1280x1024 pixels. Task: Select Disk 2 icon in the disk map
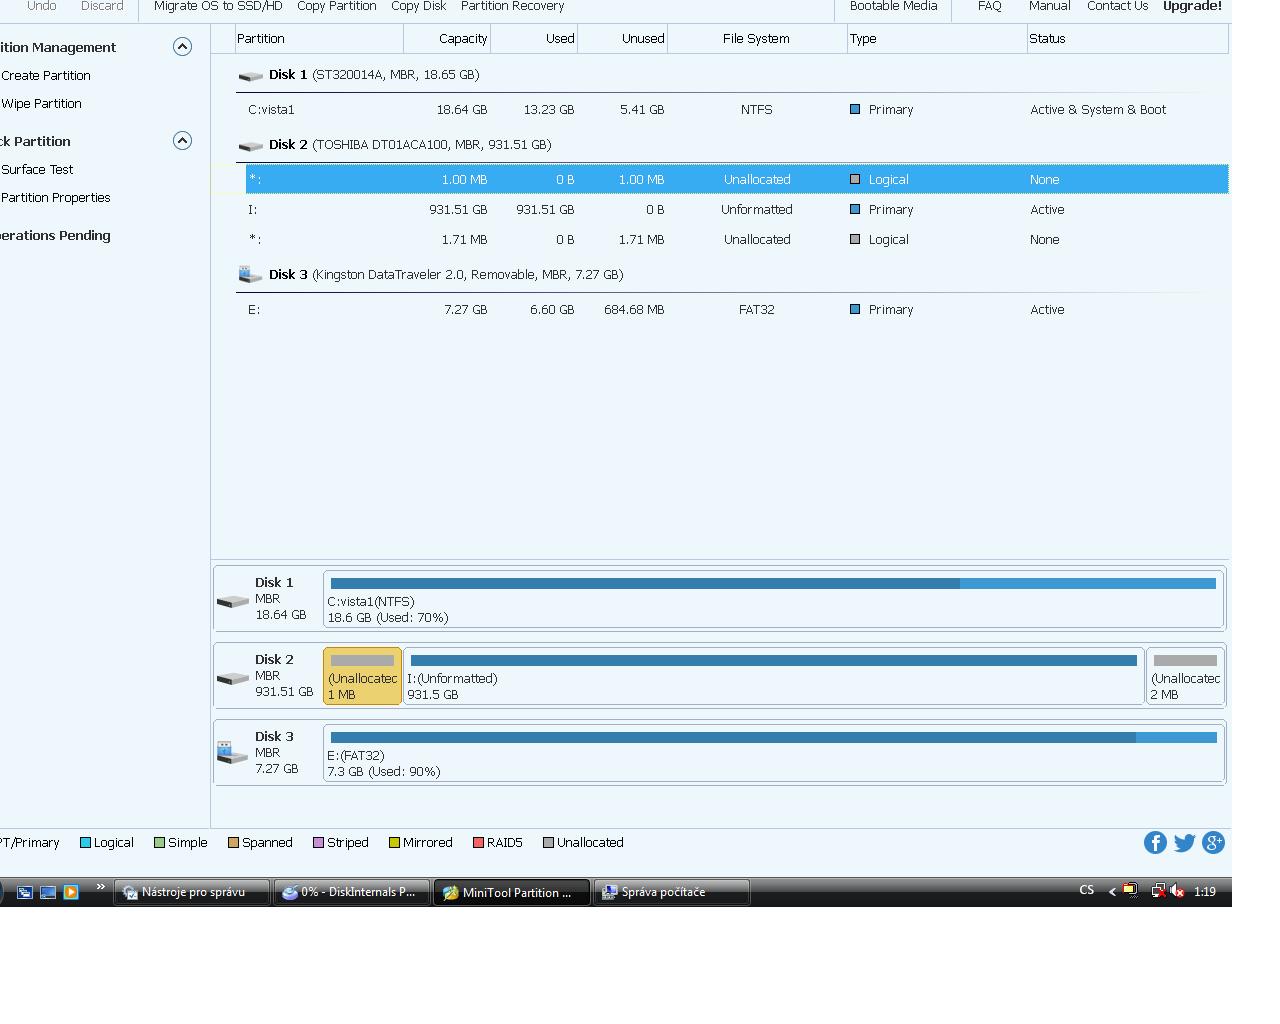(x=233, y=678)
